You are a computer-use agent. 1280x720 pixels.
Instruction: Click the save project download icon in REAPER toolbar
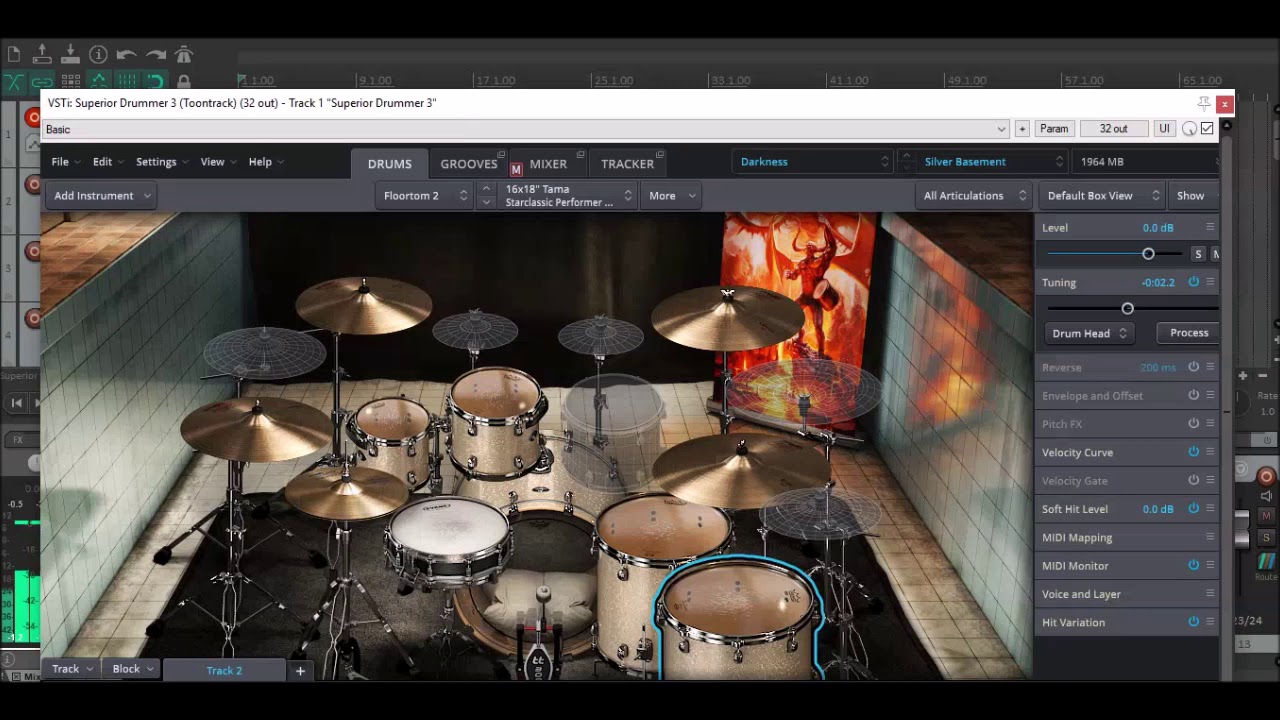(70, 54)
